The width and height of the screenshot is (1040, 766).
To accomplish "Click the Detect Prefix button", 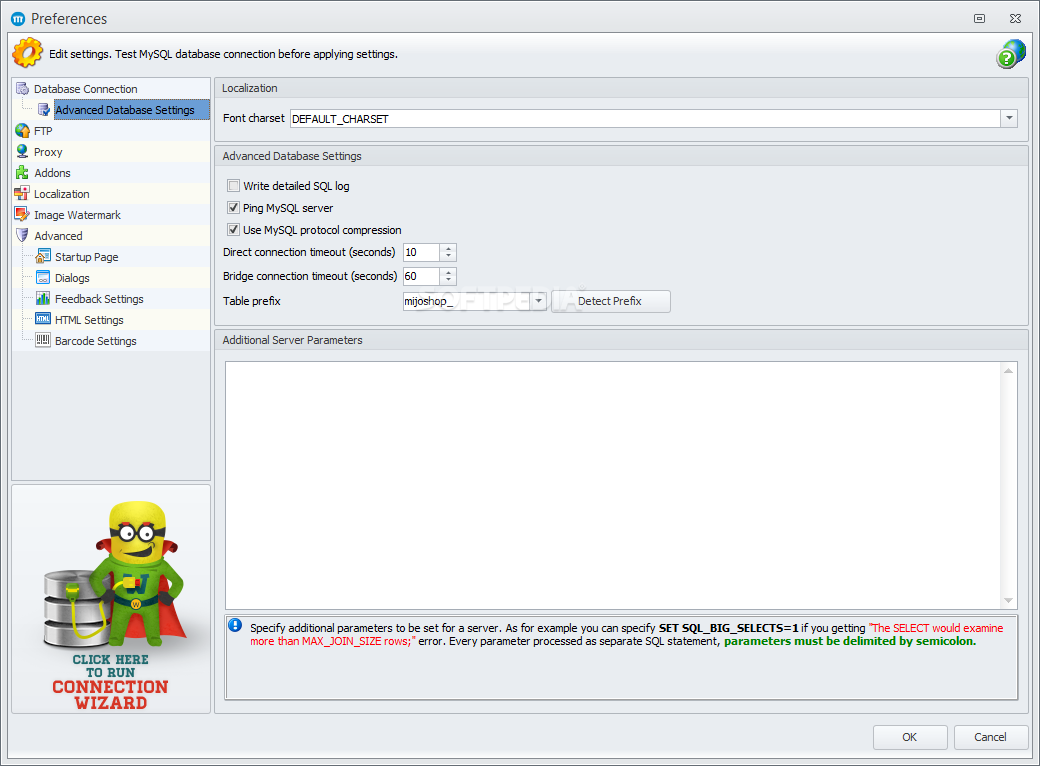I will pyautogui.click(x=610, y=301).
